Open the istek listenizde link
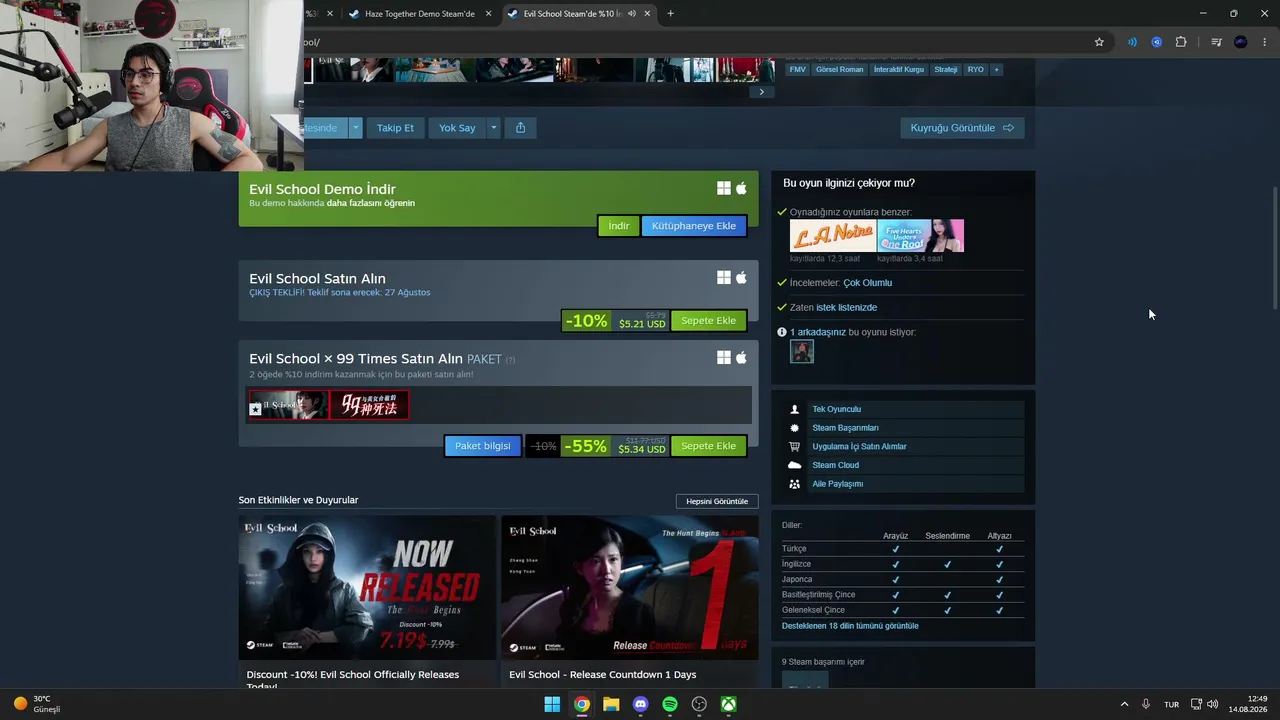Image resolution: width=1280 pixels, height=720 pixels. (846, 308)
